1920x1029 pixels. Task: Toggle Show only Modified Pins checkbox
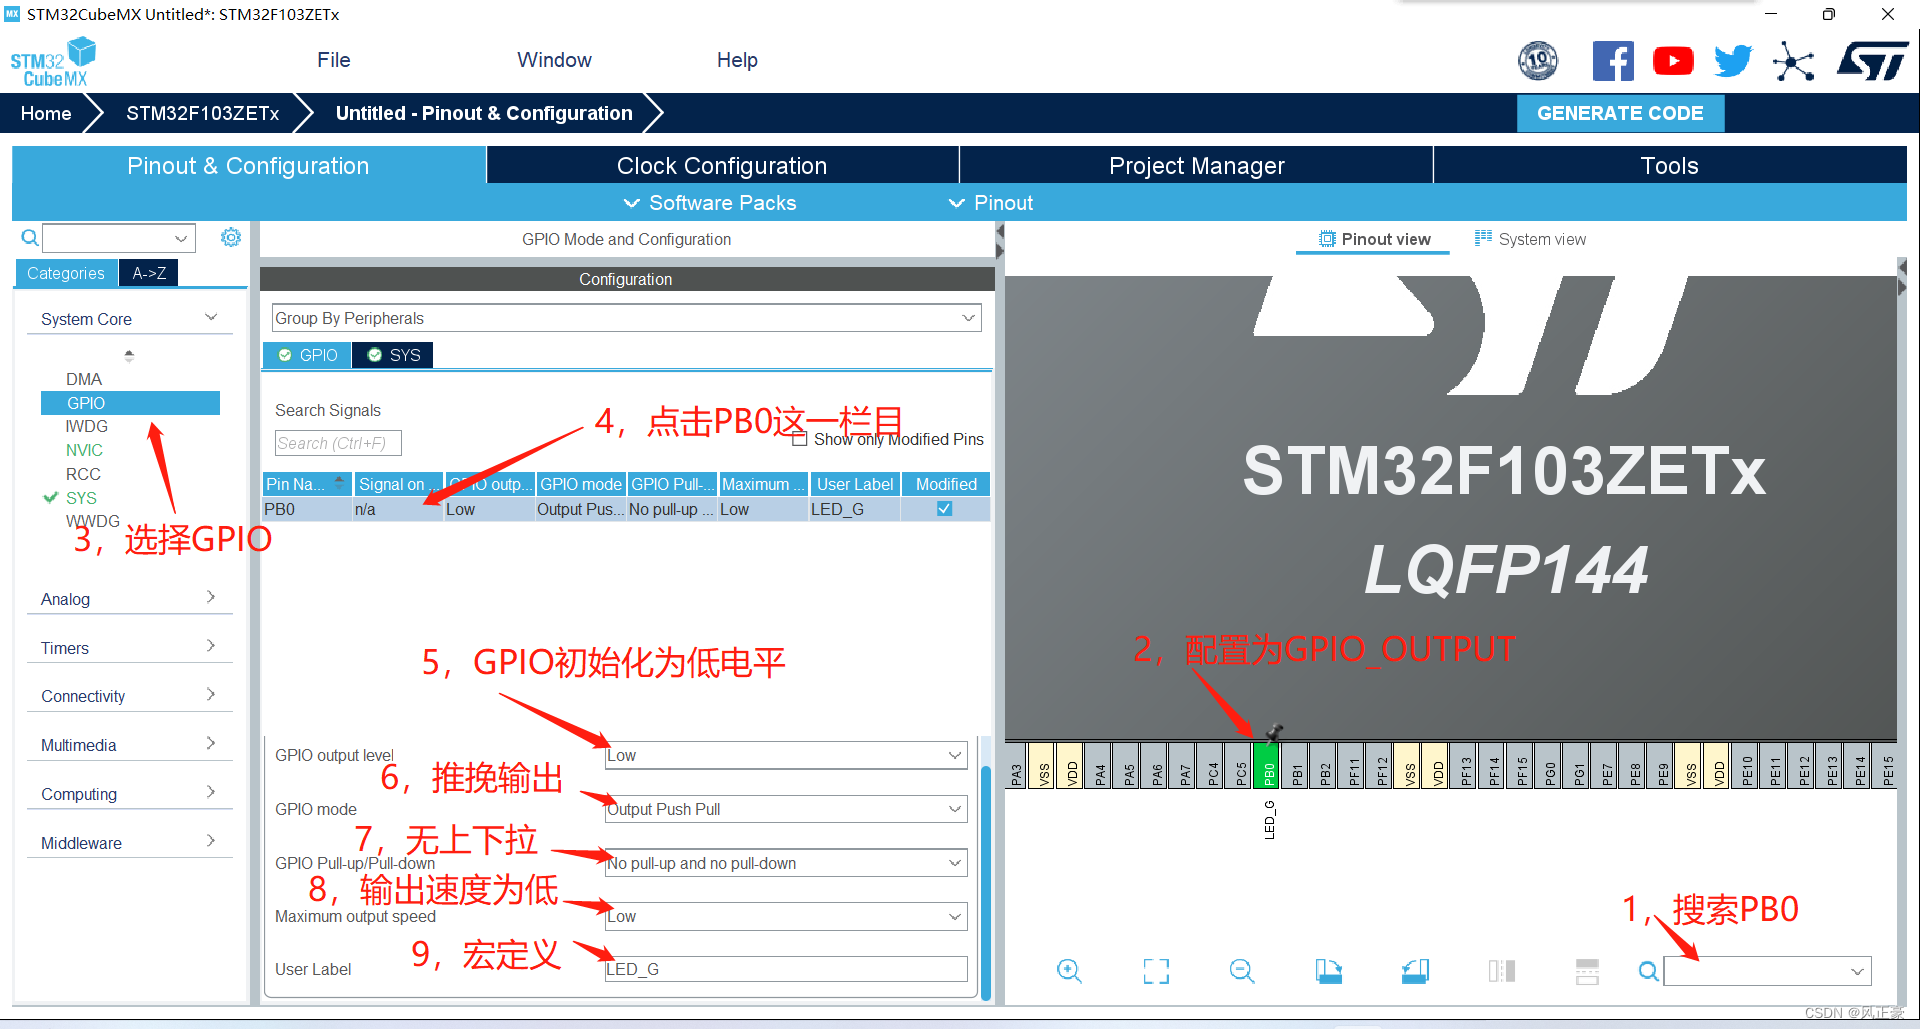pos(799,439)
